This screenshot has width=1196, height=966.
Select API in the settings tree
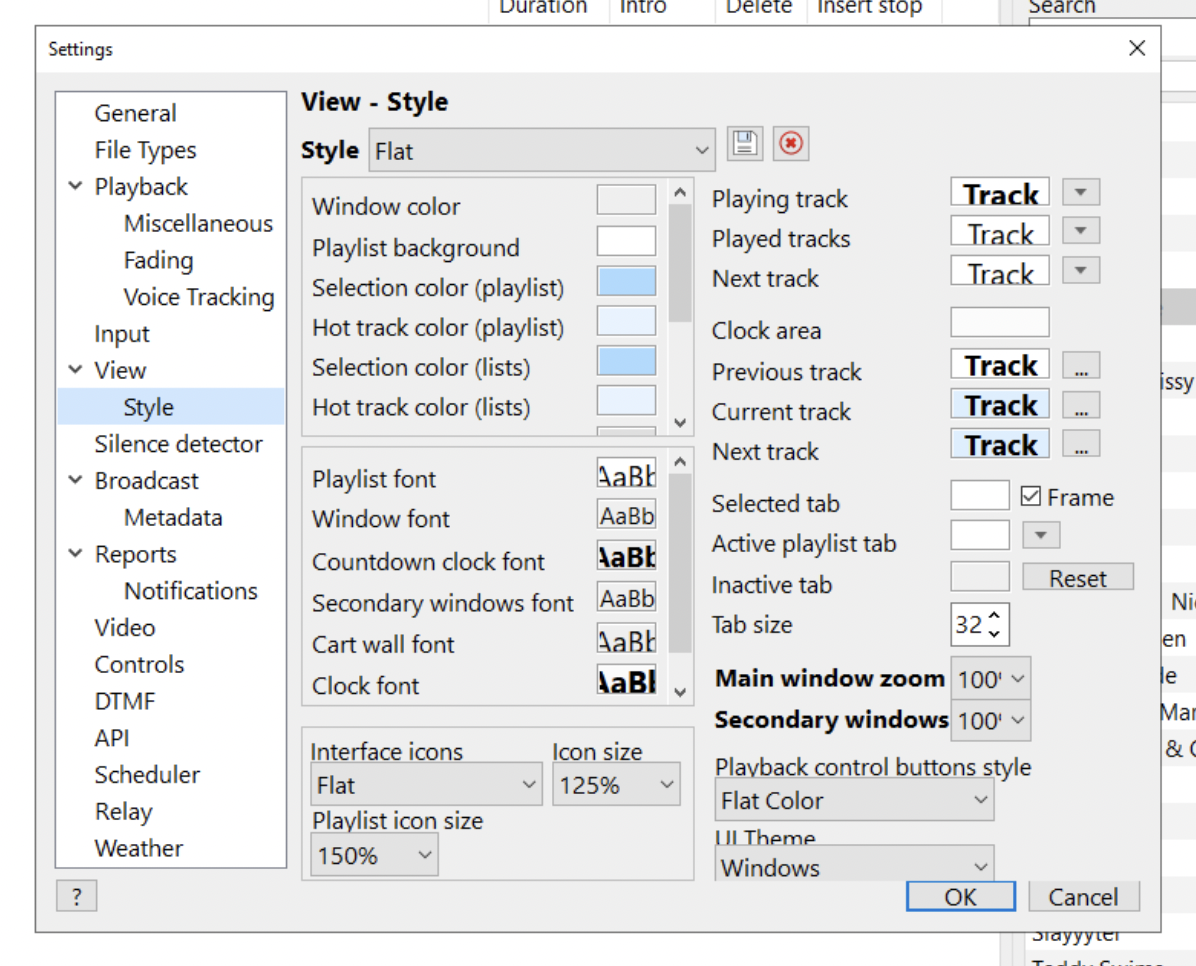coord(111,738)
